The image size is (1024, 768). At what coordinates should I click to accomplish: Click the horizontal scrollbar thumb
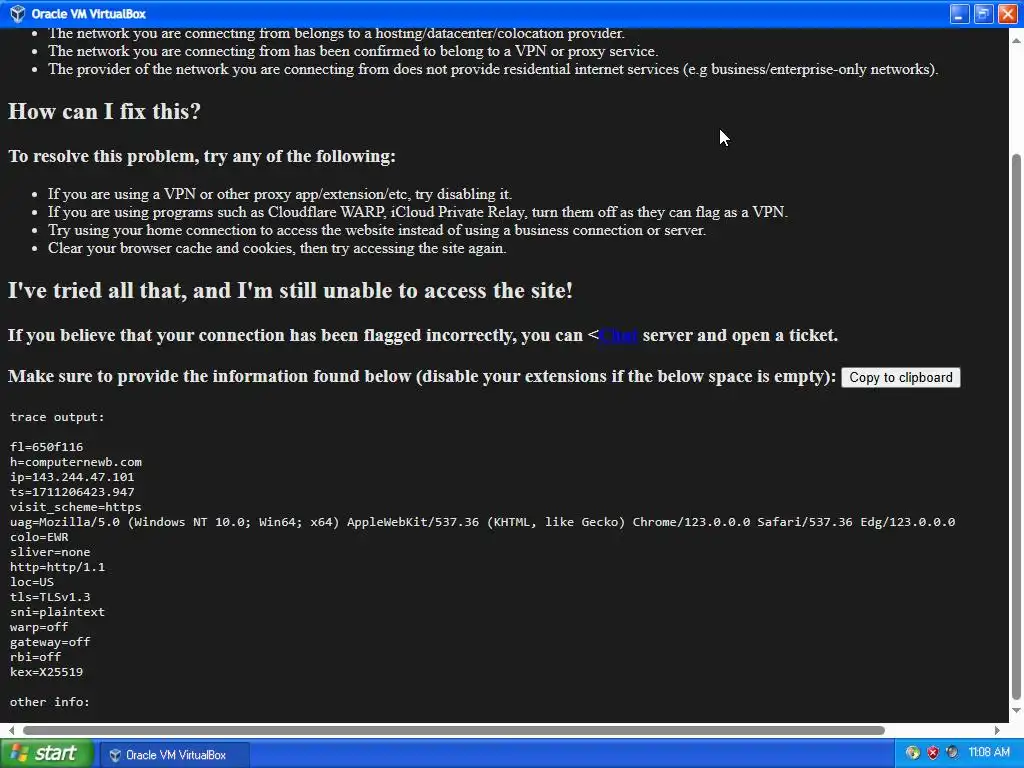(x=454, y=730)
